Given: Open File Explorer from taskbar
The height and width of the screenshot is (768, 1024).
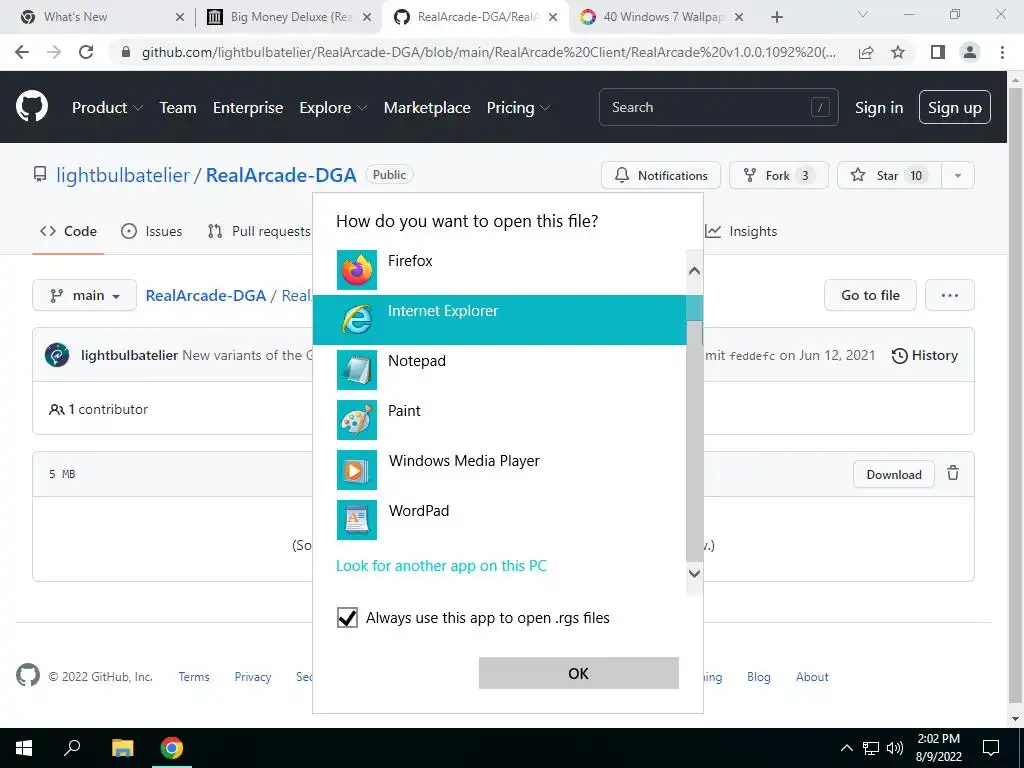Looking at the screenshot, I should pos(122,748).
